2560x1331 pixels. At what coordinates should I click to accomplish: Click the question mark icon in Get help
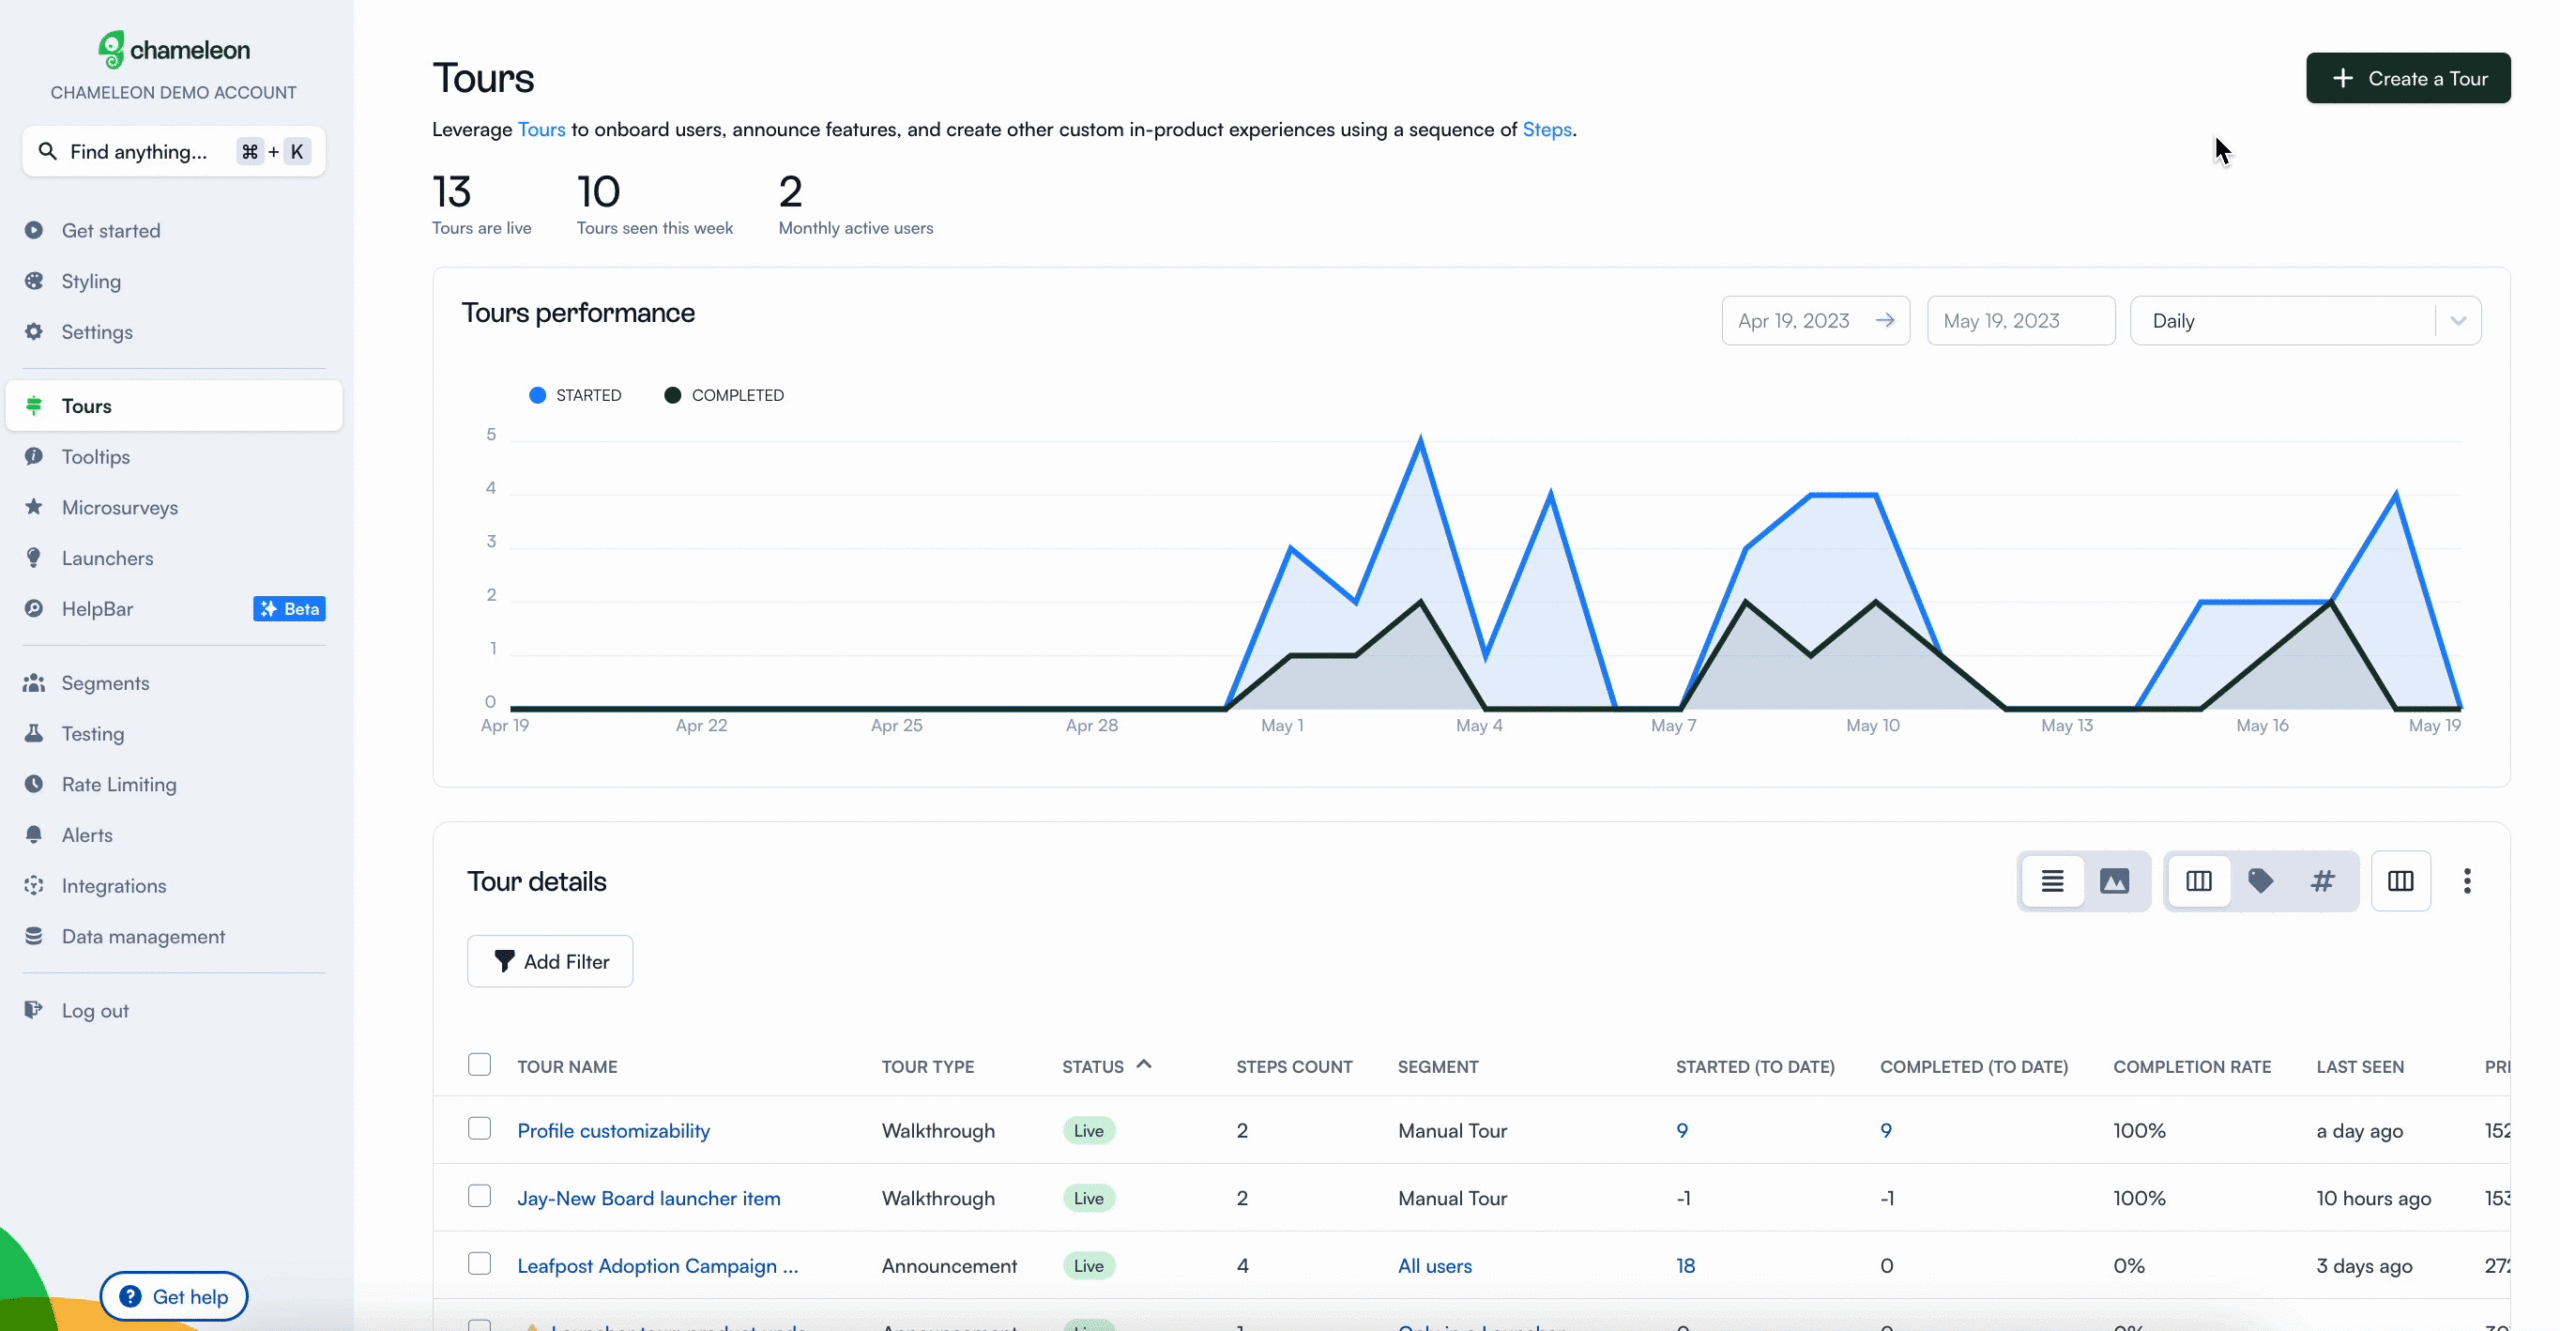coord(130,1296)
